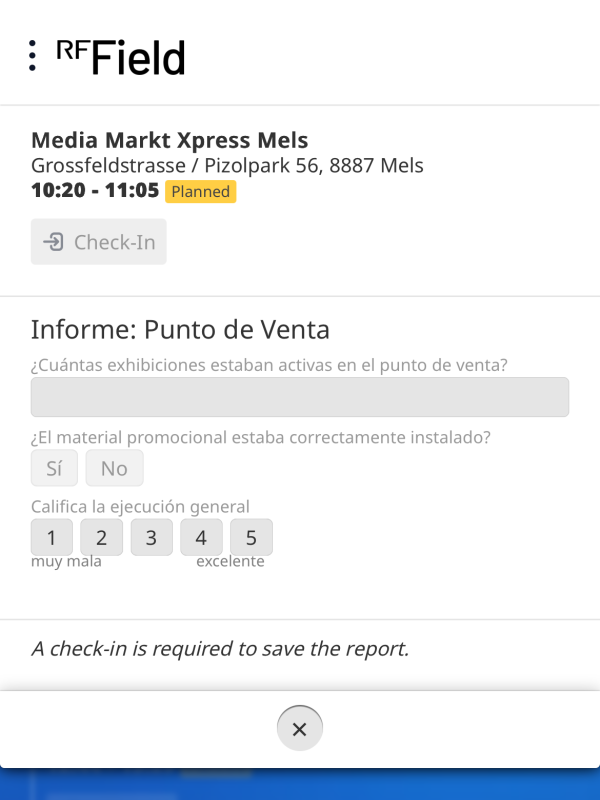The image size is (600, 800).
Task: Rate general execution as 4
Action: click(x=201, y=538)
